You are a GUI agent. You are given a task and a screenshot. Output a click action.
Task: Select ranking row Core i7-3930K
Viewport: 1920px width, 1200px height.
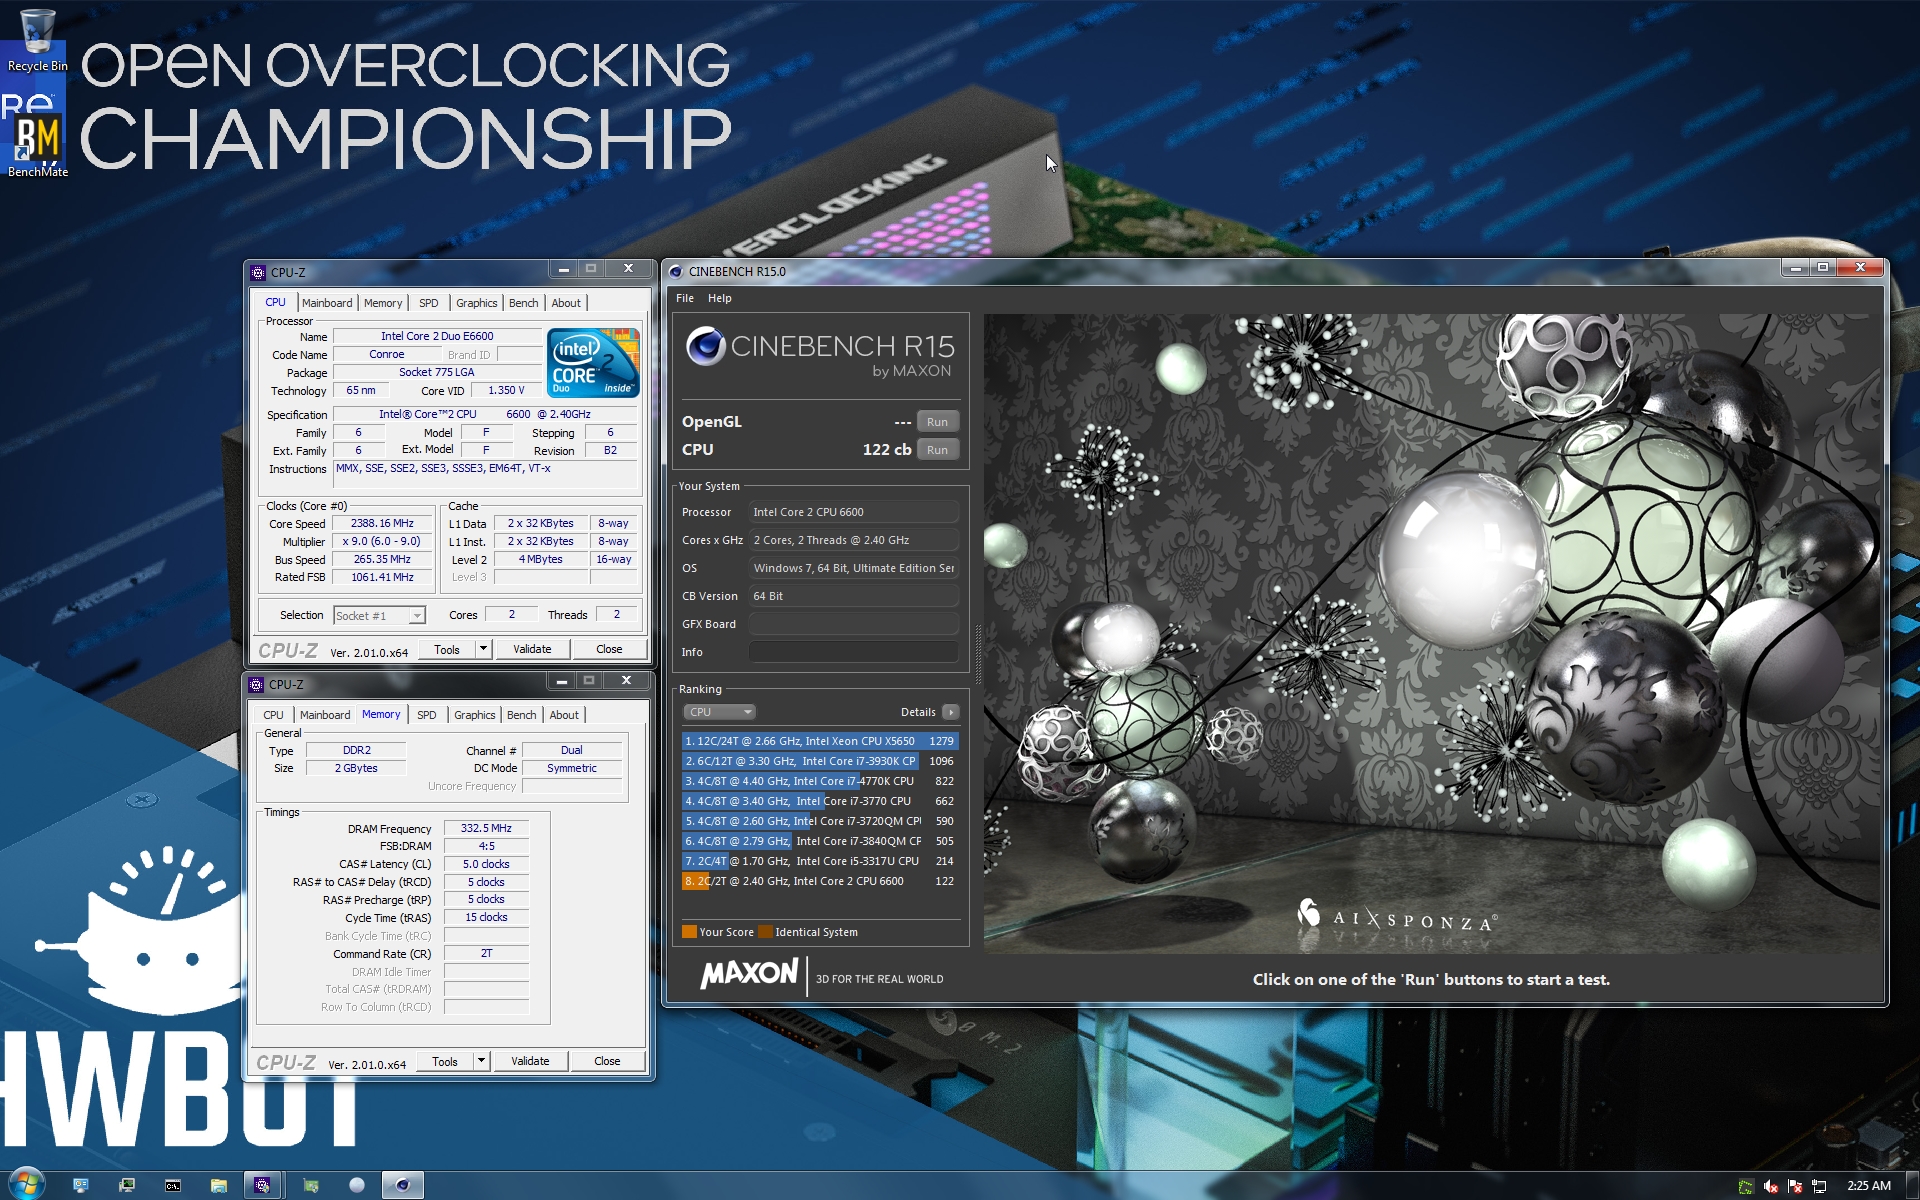point(820,761)
